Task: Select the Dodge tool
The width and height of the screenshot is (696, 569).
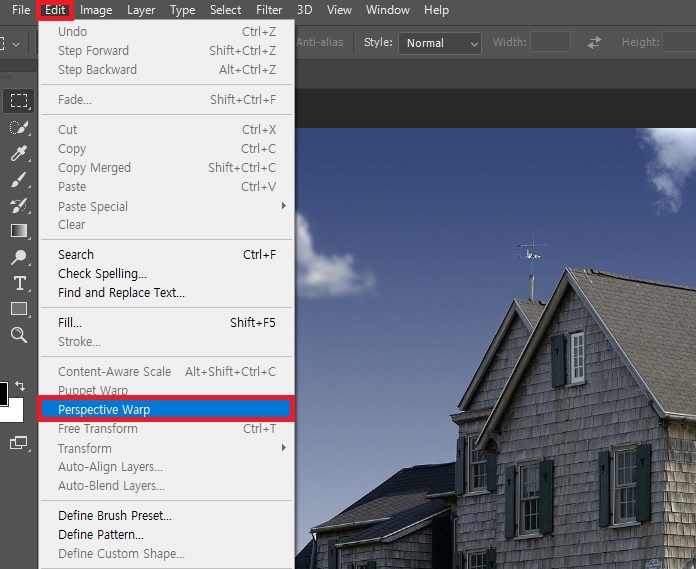Action: click(19, 257)
